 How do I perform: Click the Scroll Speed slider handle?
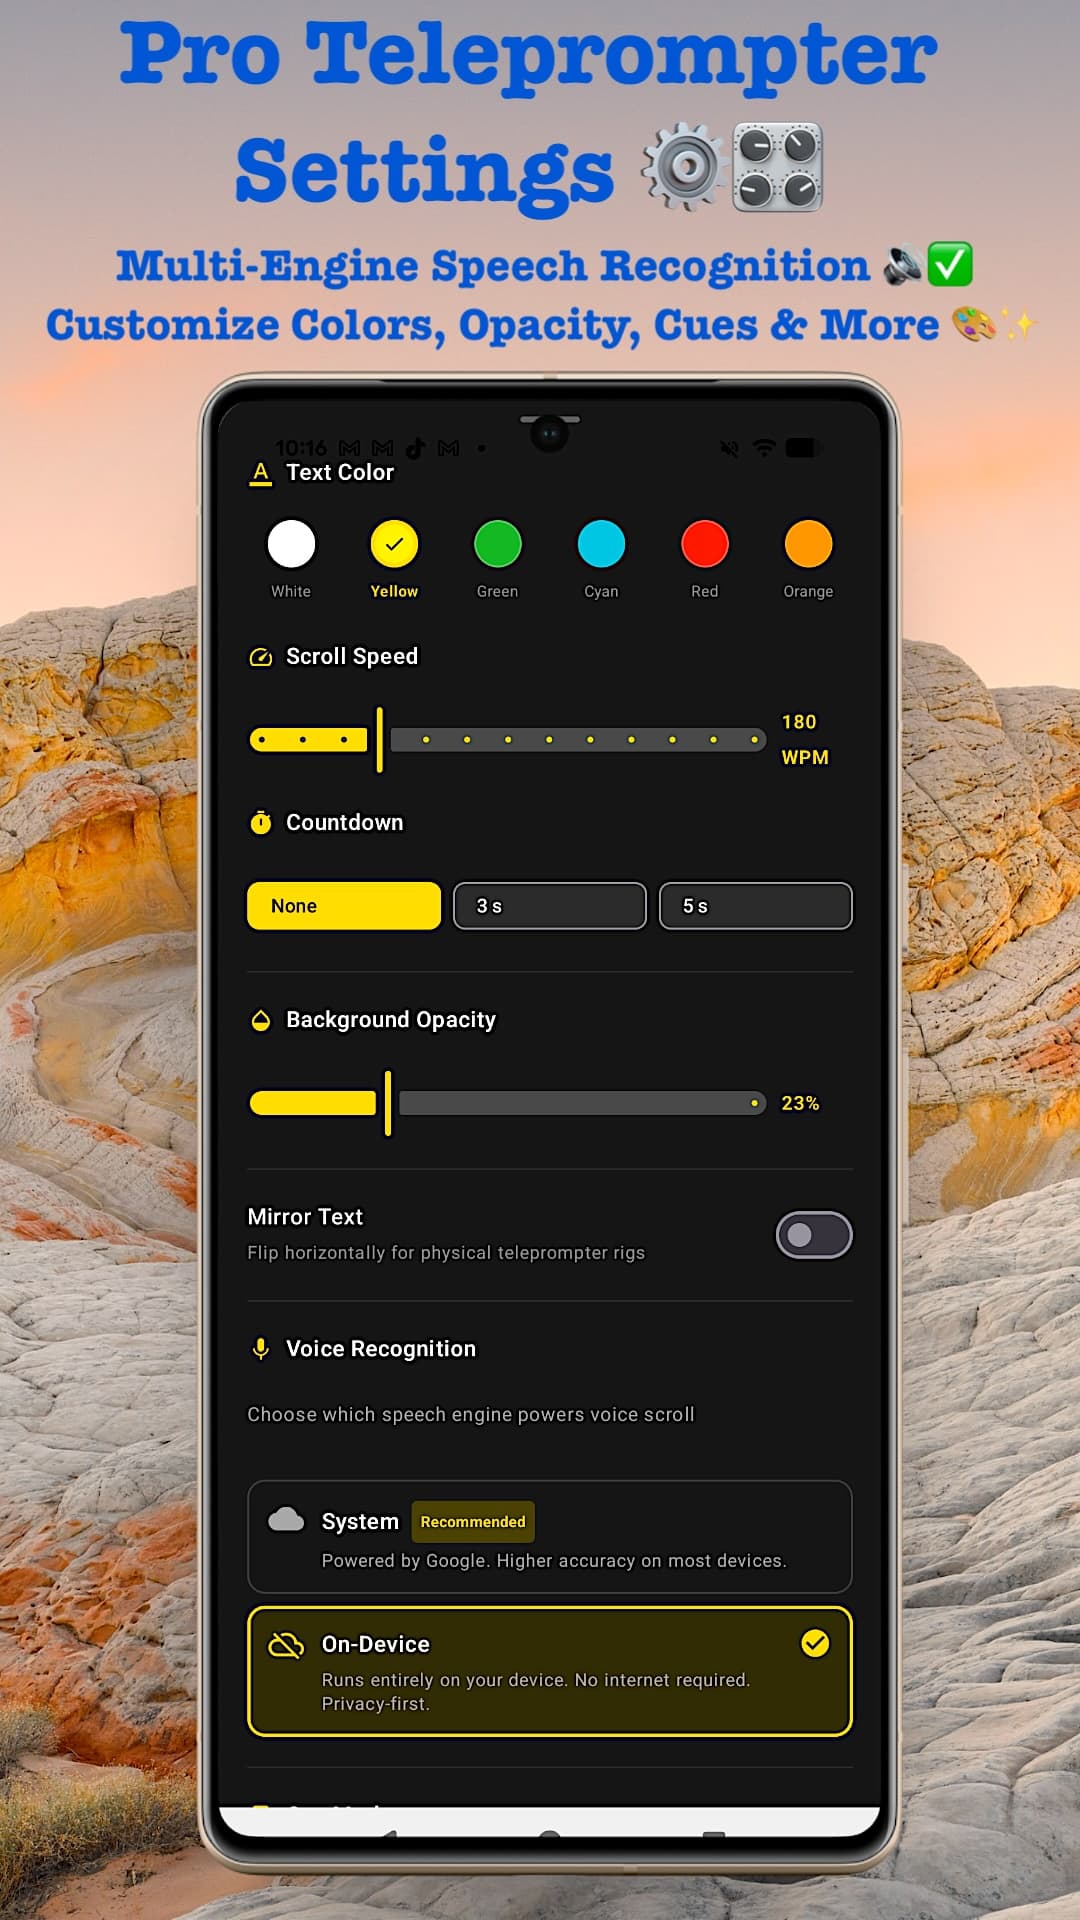pos(379,740)
